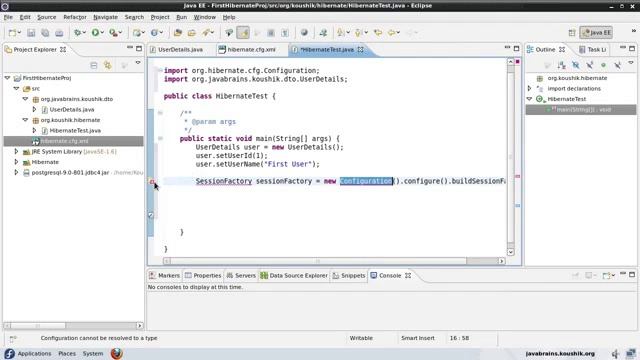Click the Search flashlight toolbar icon

[x=207, y=33]
